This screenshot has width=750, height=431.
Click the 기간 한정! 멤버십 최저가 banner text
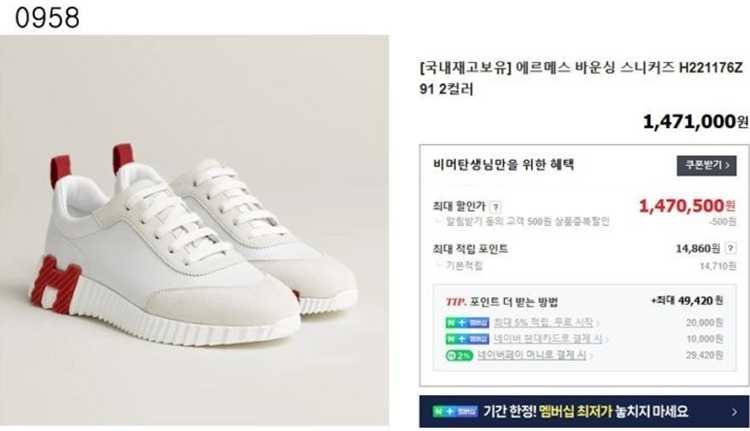pyautogui.click(x=585, y=411)
